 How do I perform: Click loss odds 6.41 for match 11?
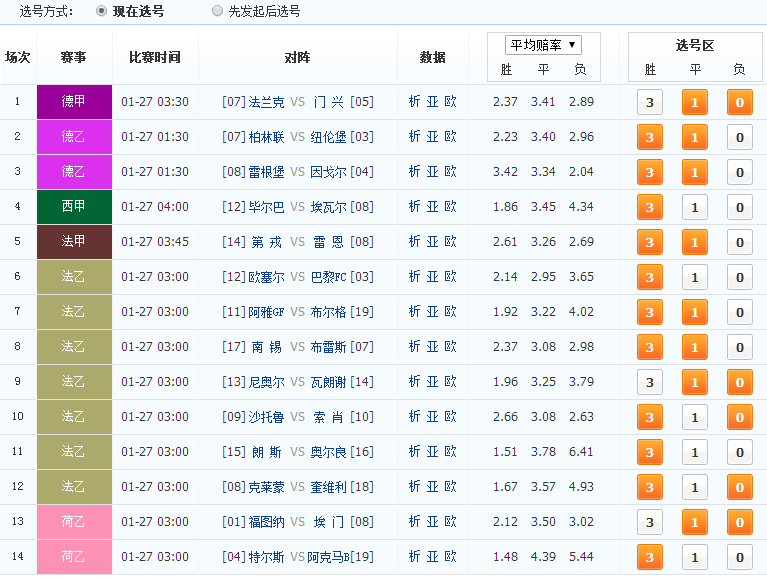click(581, 452)
